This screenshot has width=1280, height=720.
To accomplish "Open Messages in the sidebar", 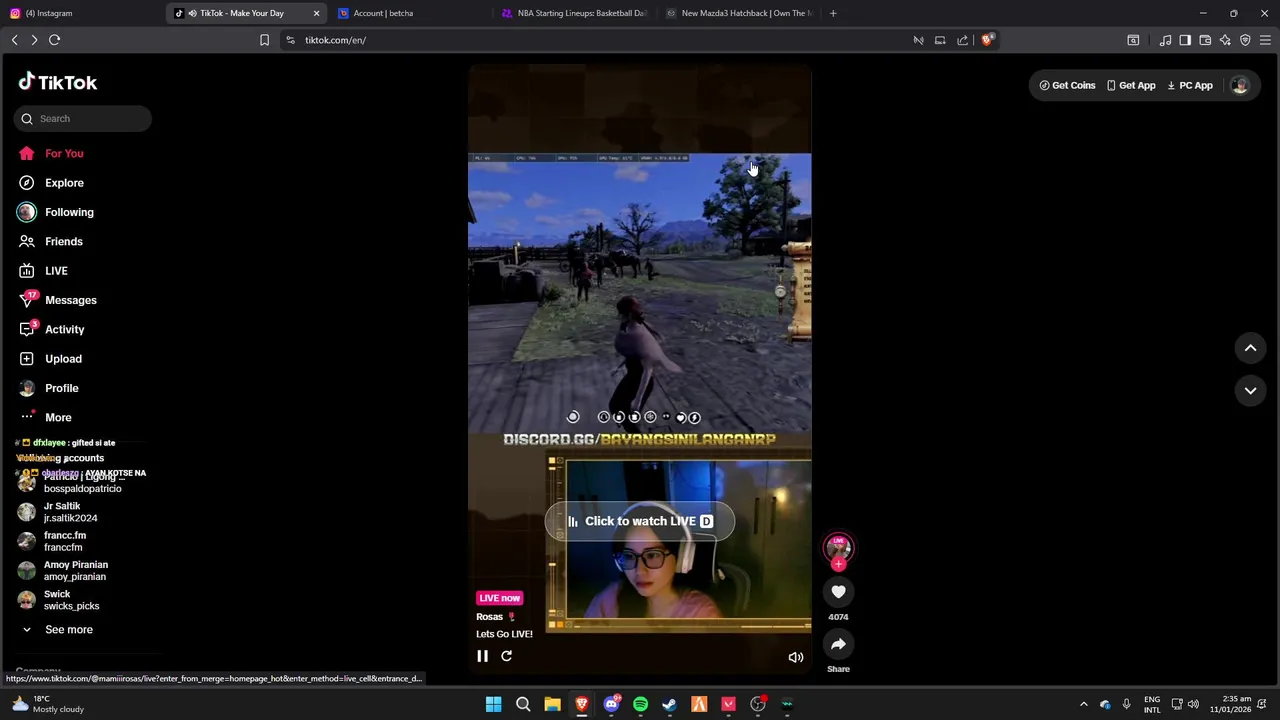I will [x=70, y=300].
